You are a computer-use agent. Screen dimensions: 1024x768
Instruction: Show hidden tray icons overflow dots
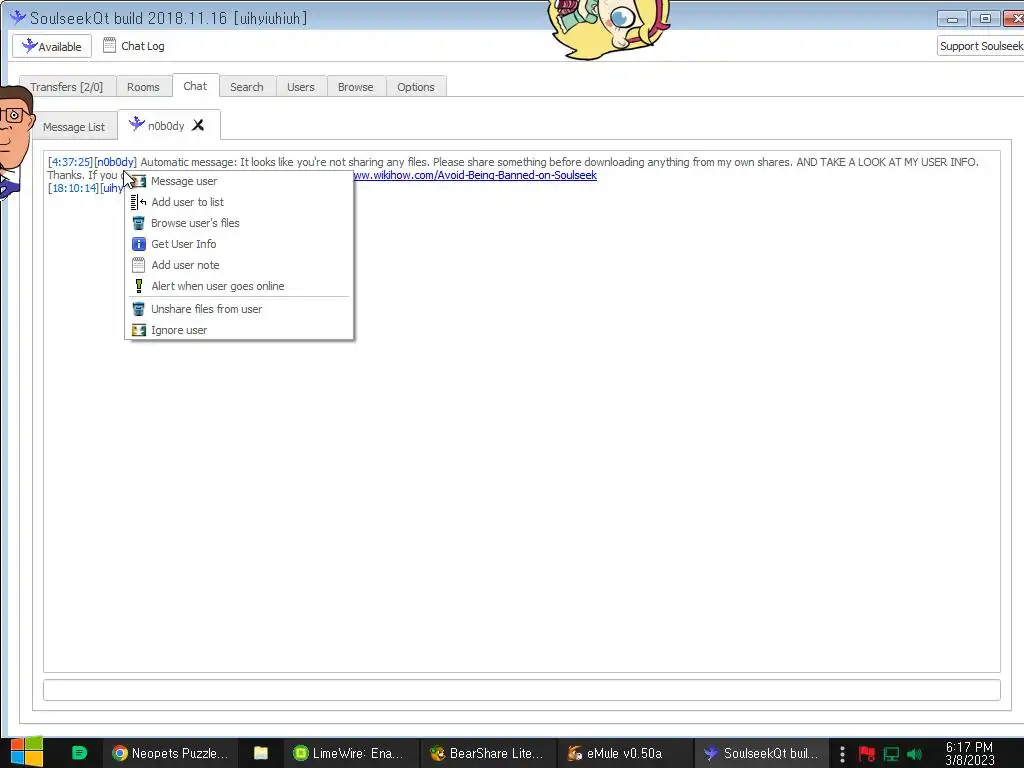[x=842, y=754]
